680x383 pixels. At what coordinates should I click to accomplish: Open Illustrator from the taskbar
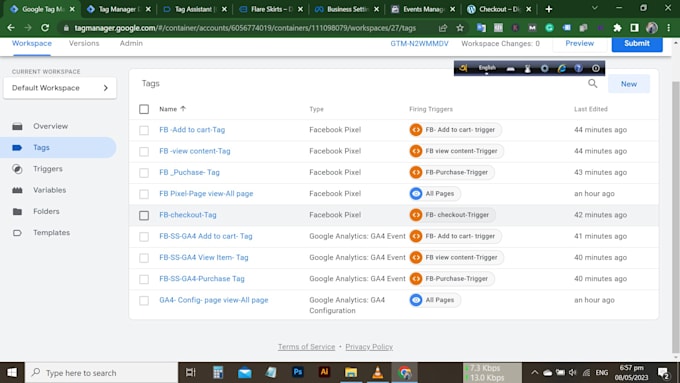(324, 372)
